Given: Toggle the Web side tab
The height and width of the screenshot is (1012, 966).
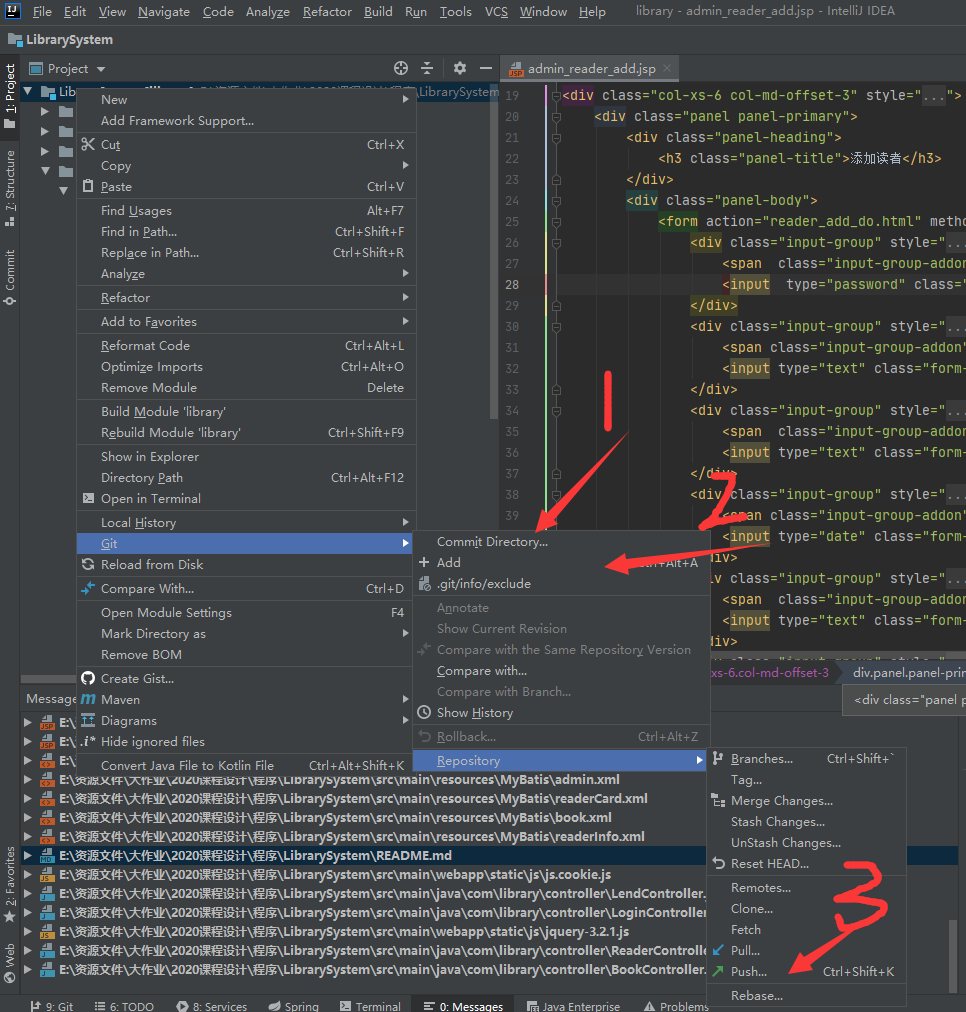Looking at the screenshot, I should pos(10,963).
